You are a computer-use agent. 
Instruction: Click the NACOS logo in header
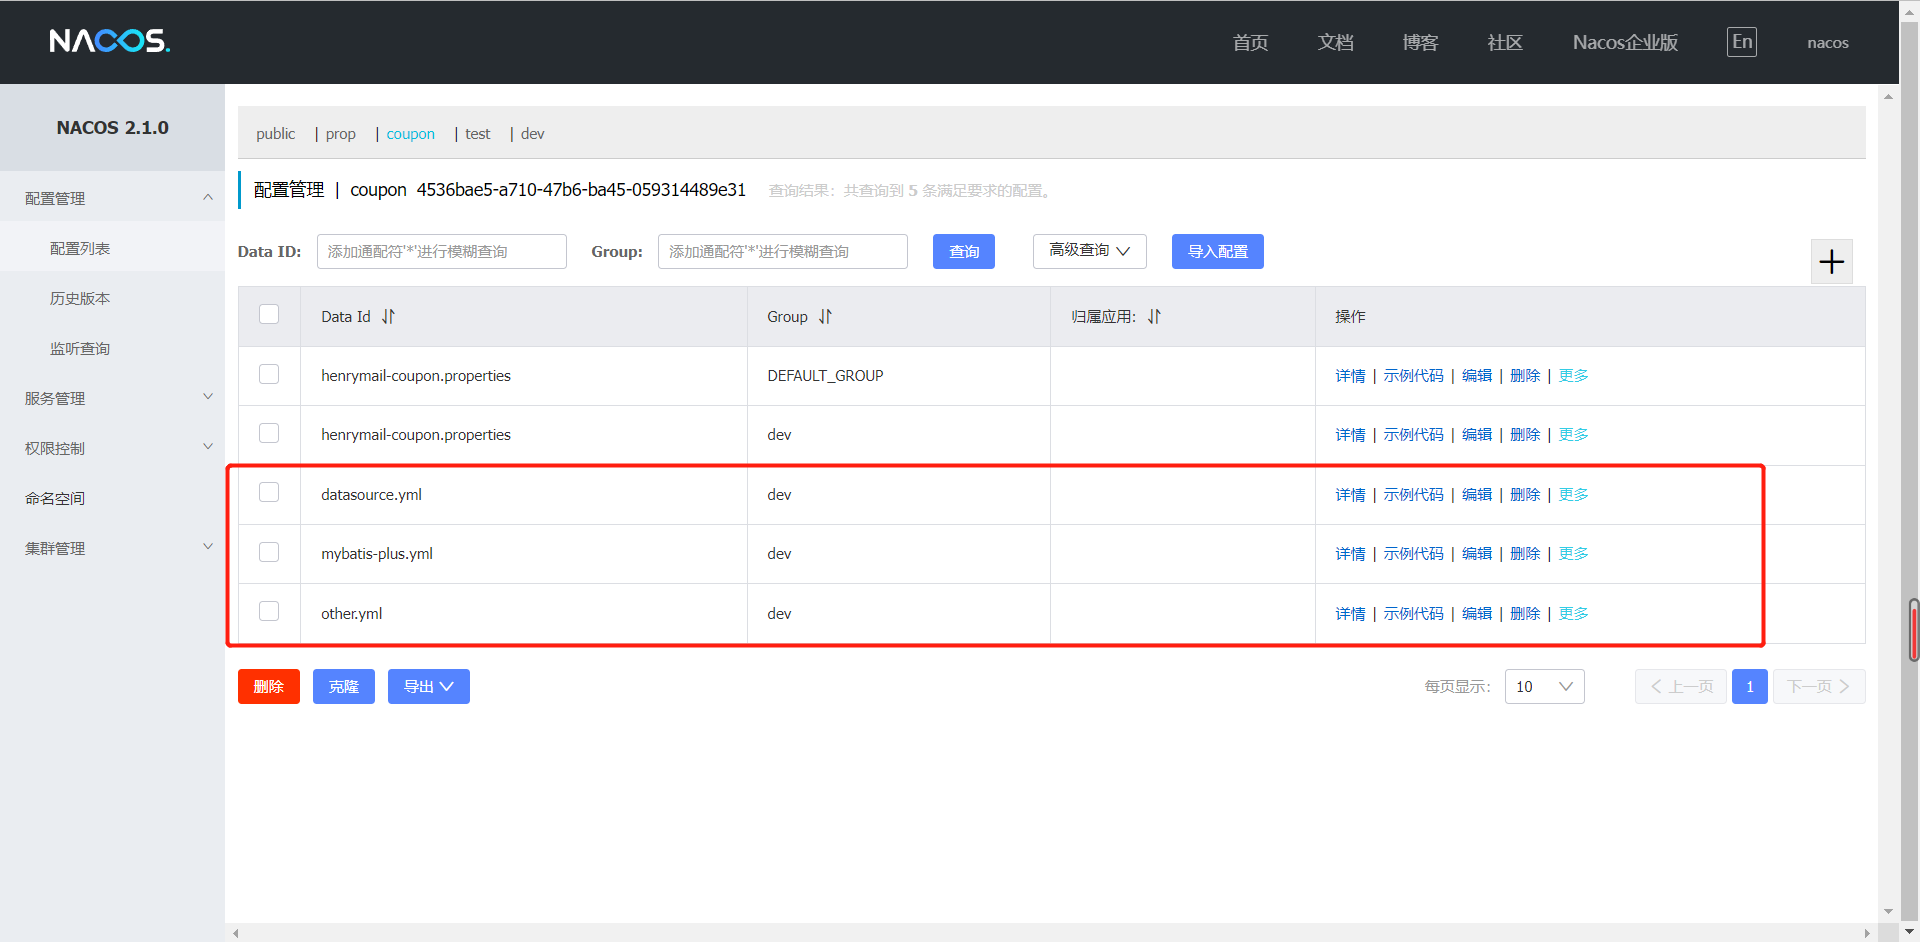[110, 41]
